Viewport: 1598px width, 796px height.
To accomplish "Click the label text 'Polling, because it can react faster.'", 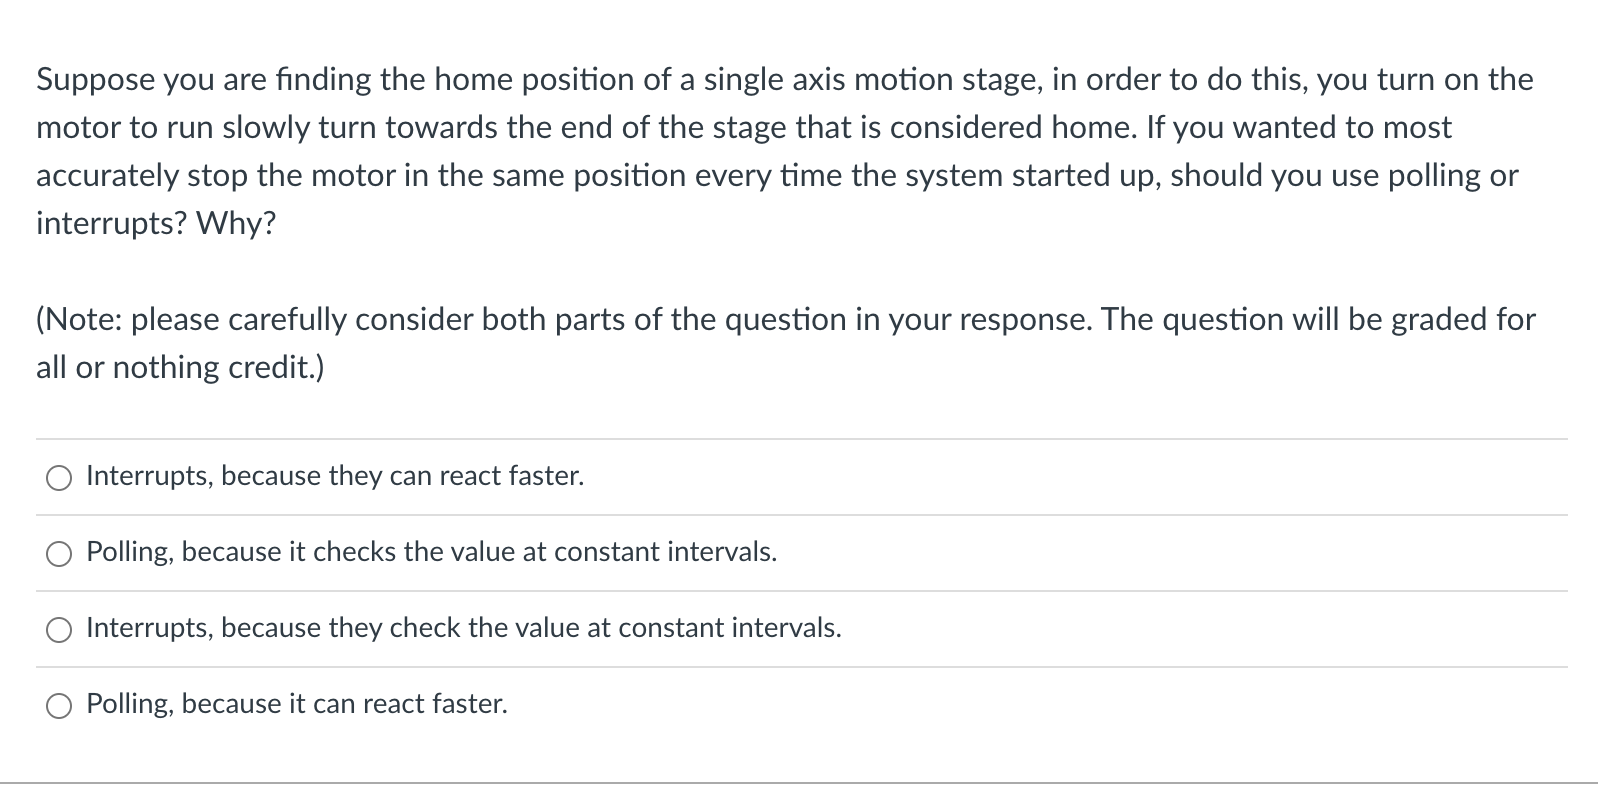I will [297, 704].
